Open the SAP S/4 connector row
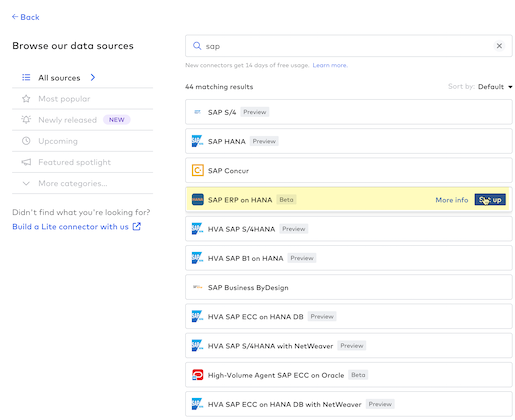This screenshot has width=515, height=420. [x=349, y=112]
